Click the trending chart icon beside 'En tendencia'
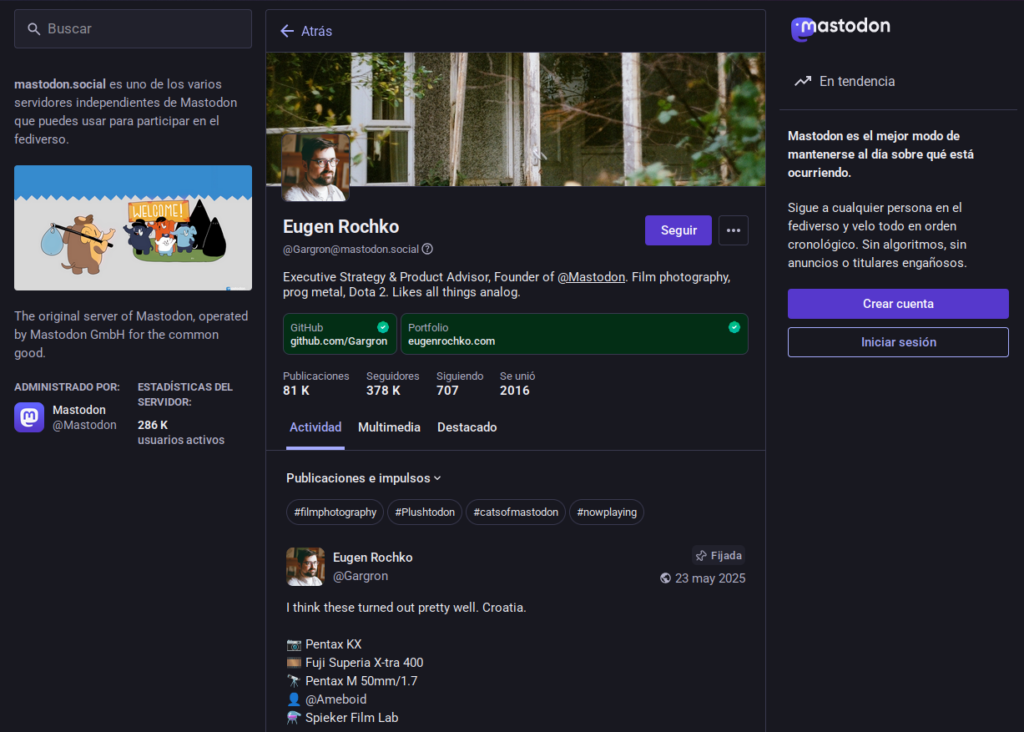This screenshot has height=732, width=1024. pyautogui.click(x=802, y=81)
